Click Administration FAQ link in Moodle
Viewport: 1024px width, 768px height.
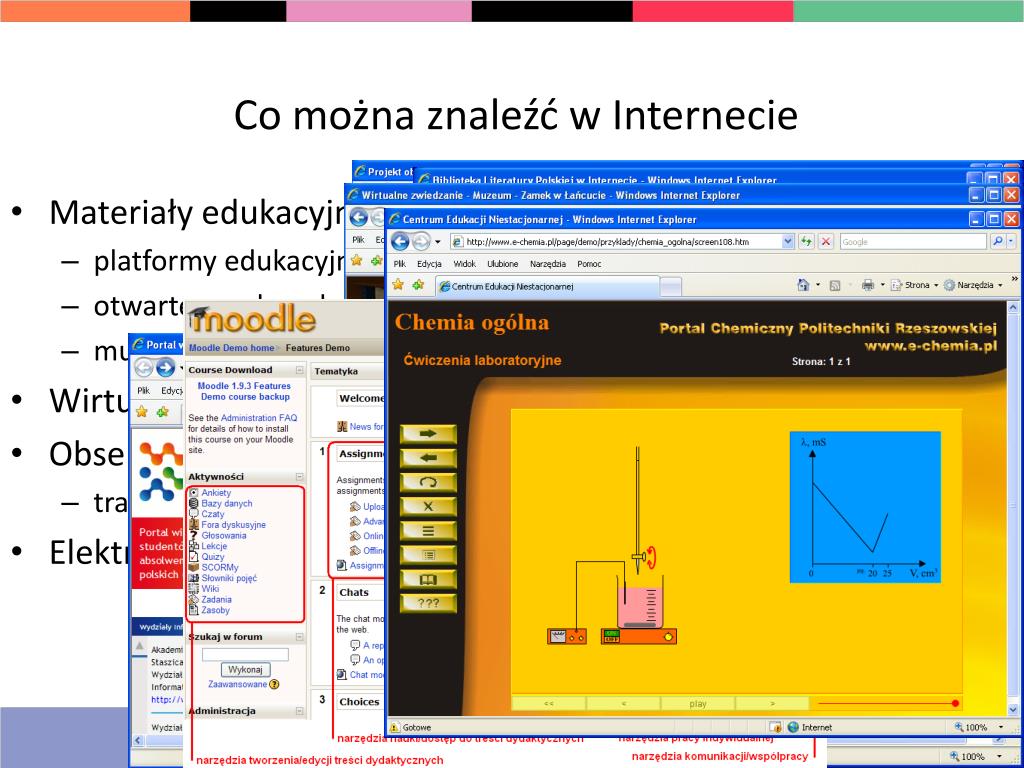(x=259, y=418)
